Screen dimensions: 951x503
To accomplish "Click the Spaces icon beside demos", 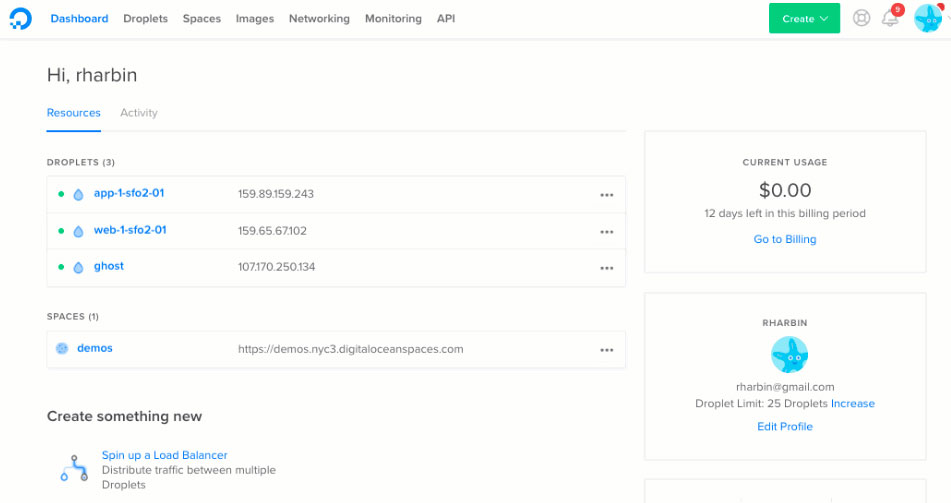I will pos(62,348).
